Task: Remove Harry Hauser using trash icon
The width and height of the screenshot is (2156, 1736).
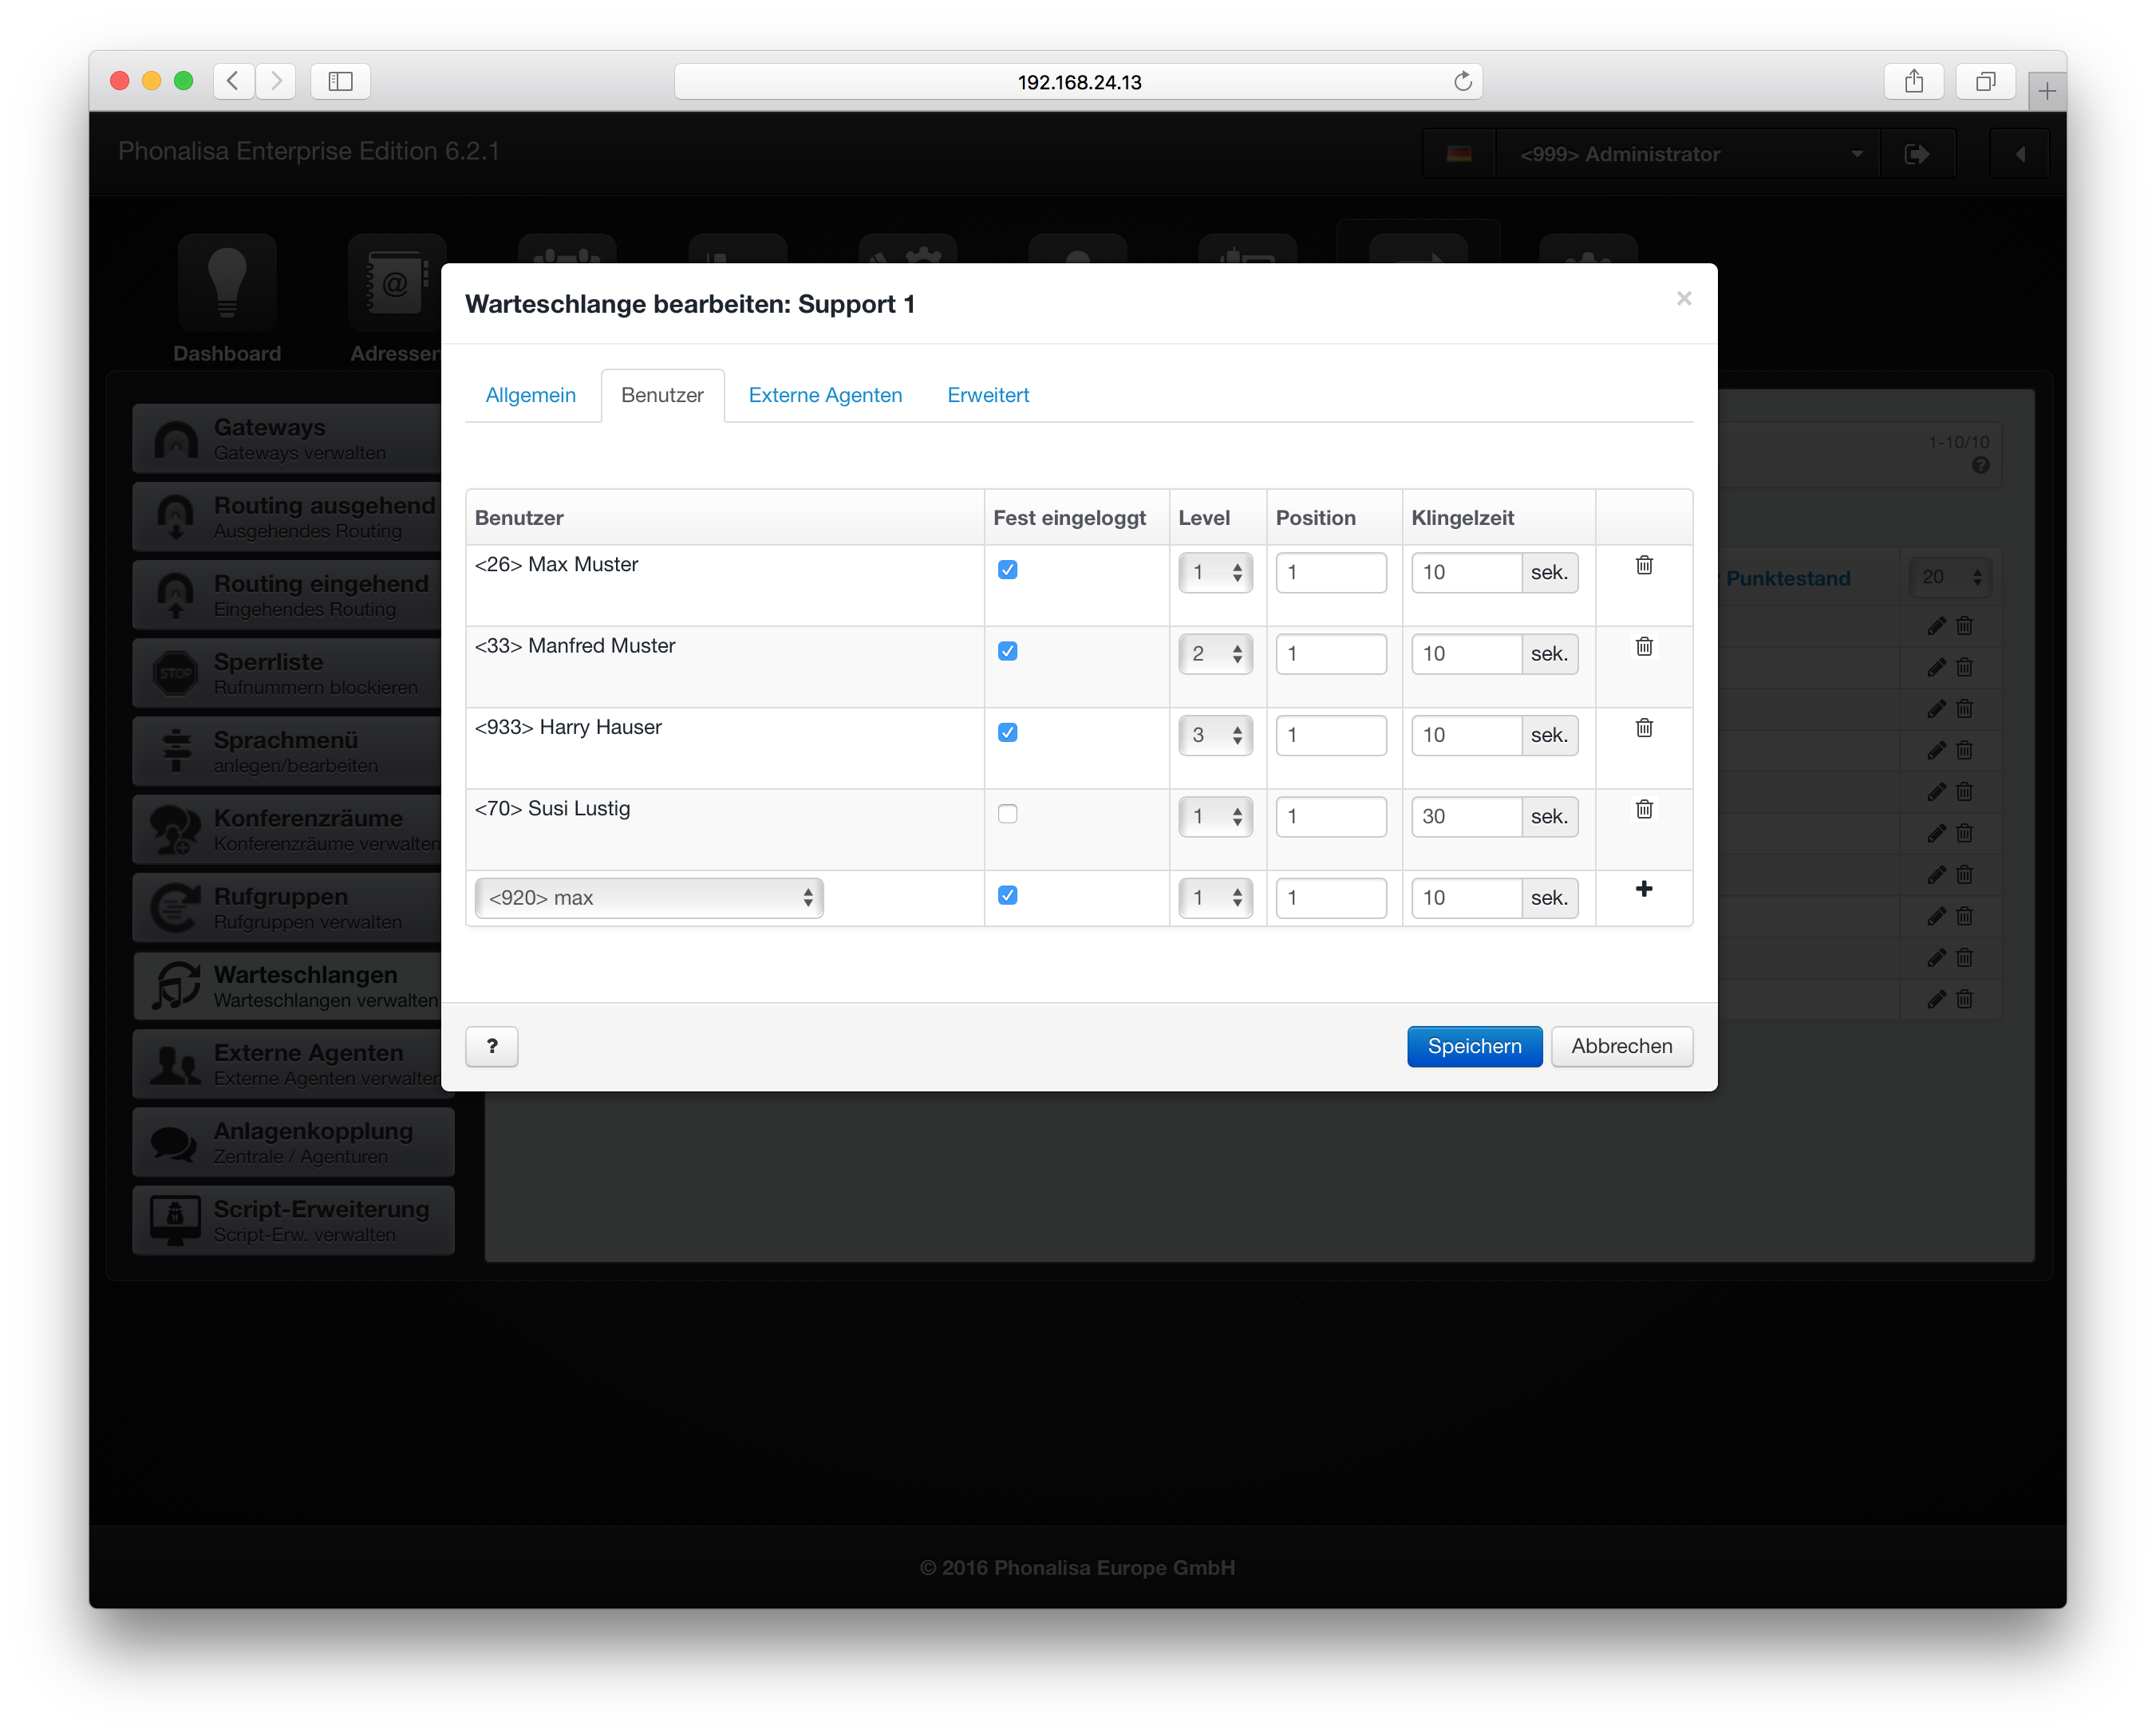Action: 1644,727
